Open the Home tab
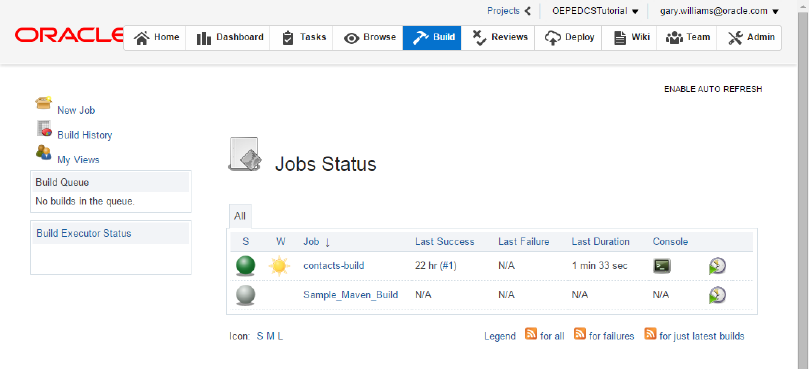Viewport: 809px width, 369px height. (x=156, y=38)
